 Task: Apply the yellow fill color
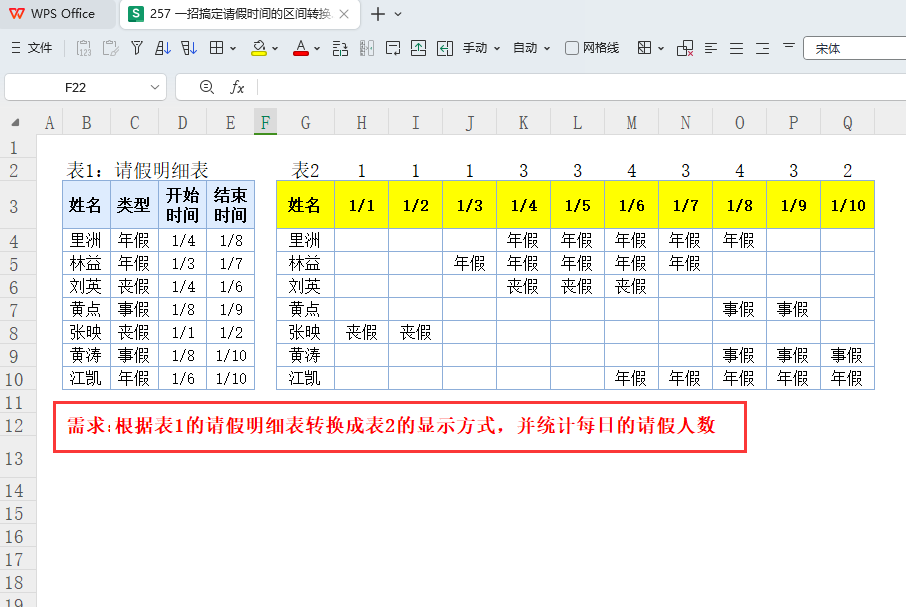(259, 48)
